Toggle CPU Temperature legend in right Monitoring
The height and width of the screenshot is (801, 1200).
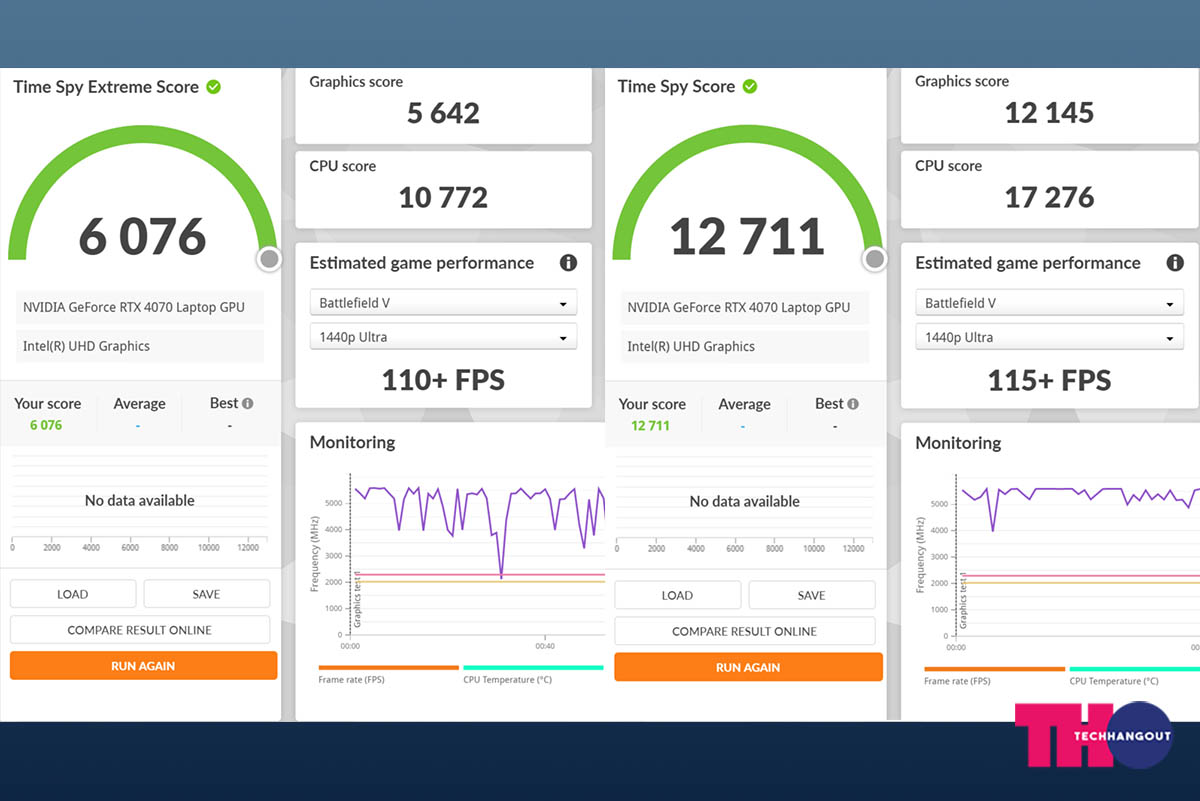coord(1134,675)
